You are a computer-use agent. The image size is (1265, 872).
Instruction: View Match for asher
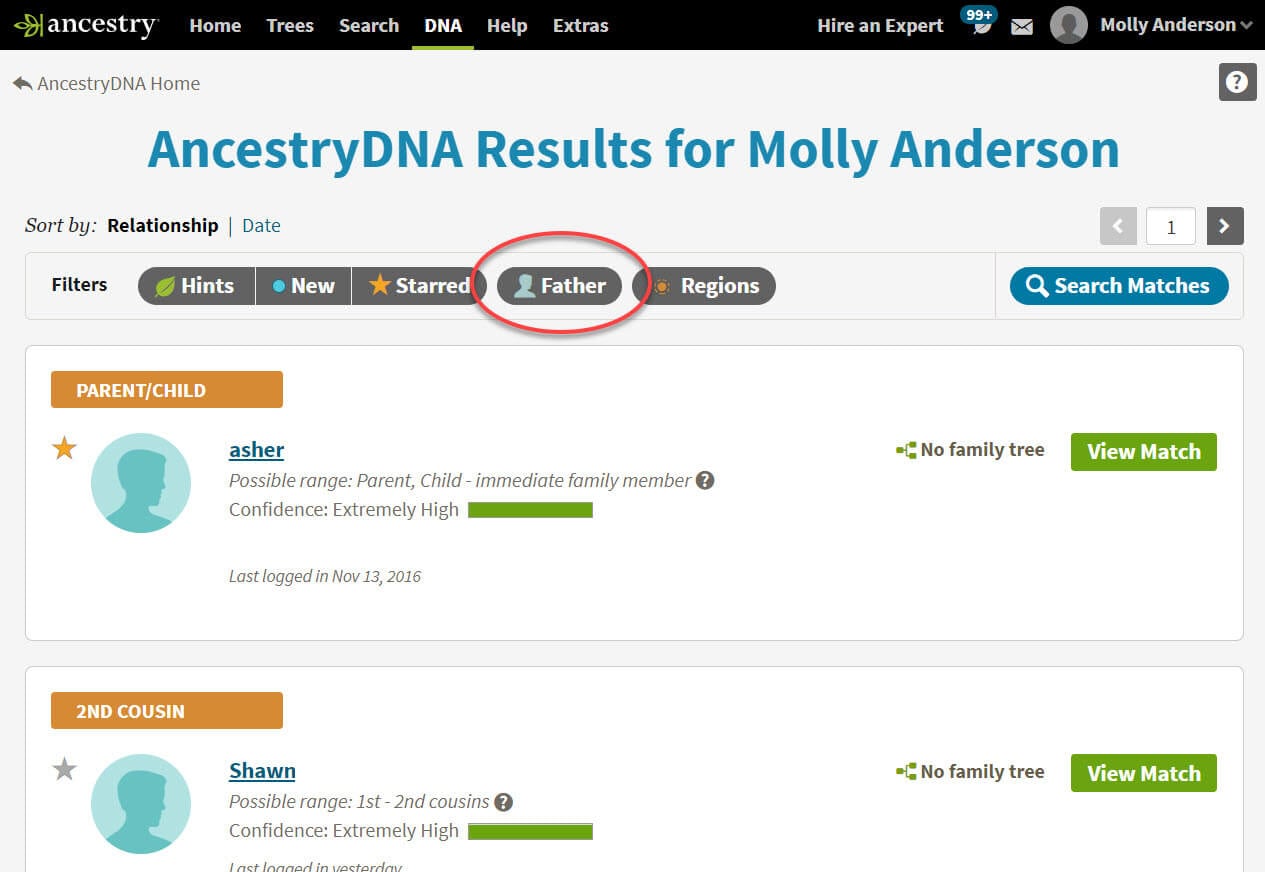[x=1142, y=452]
